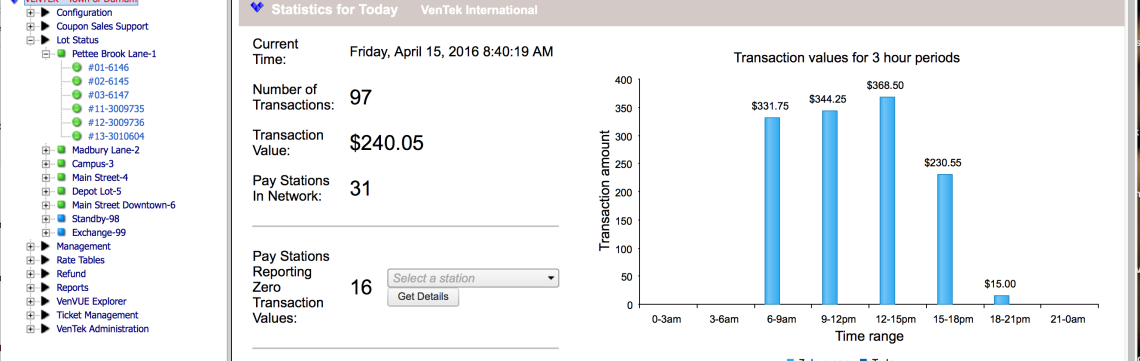Open VenVUE Explorer section

(x=91, y=301)
